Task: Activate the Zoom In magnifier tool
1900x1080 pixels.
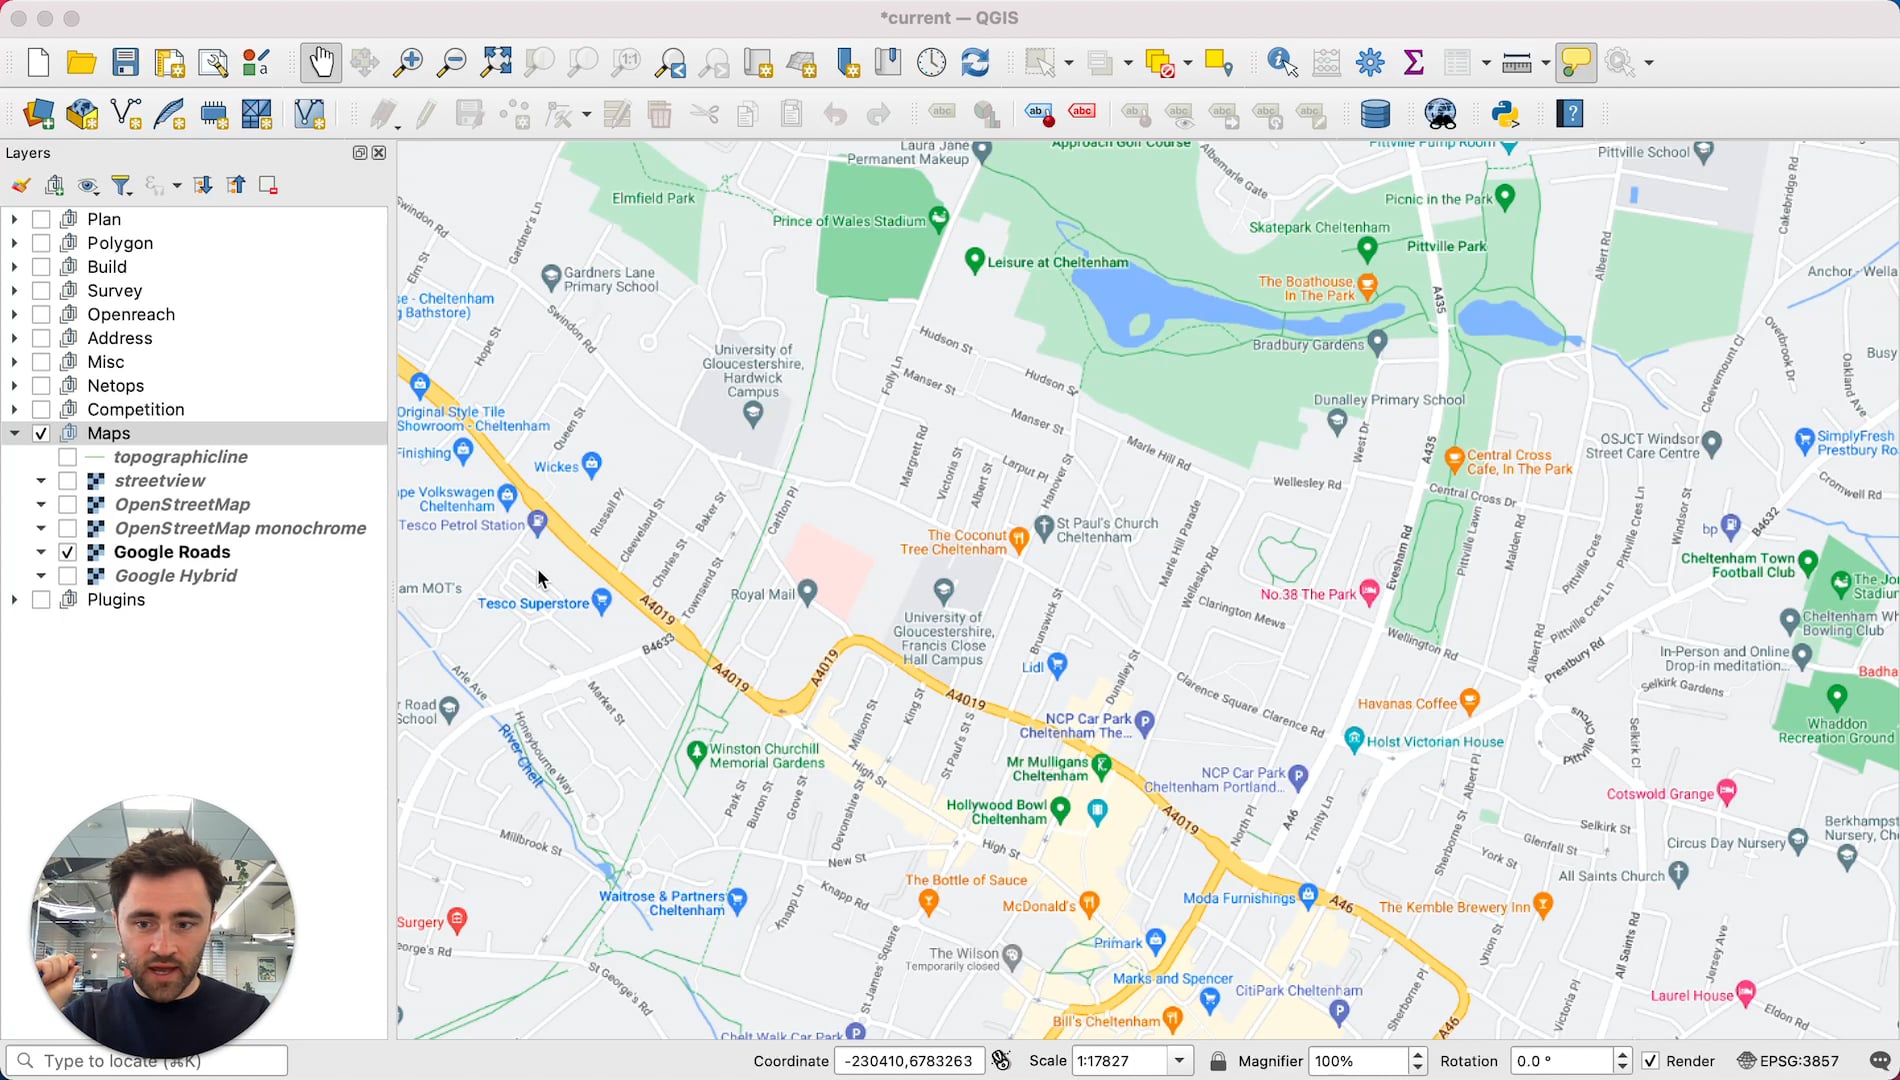Action: pos(407,62)
